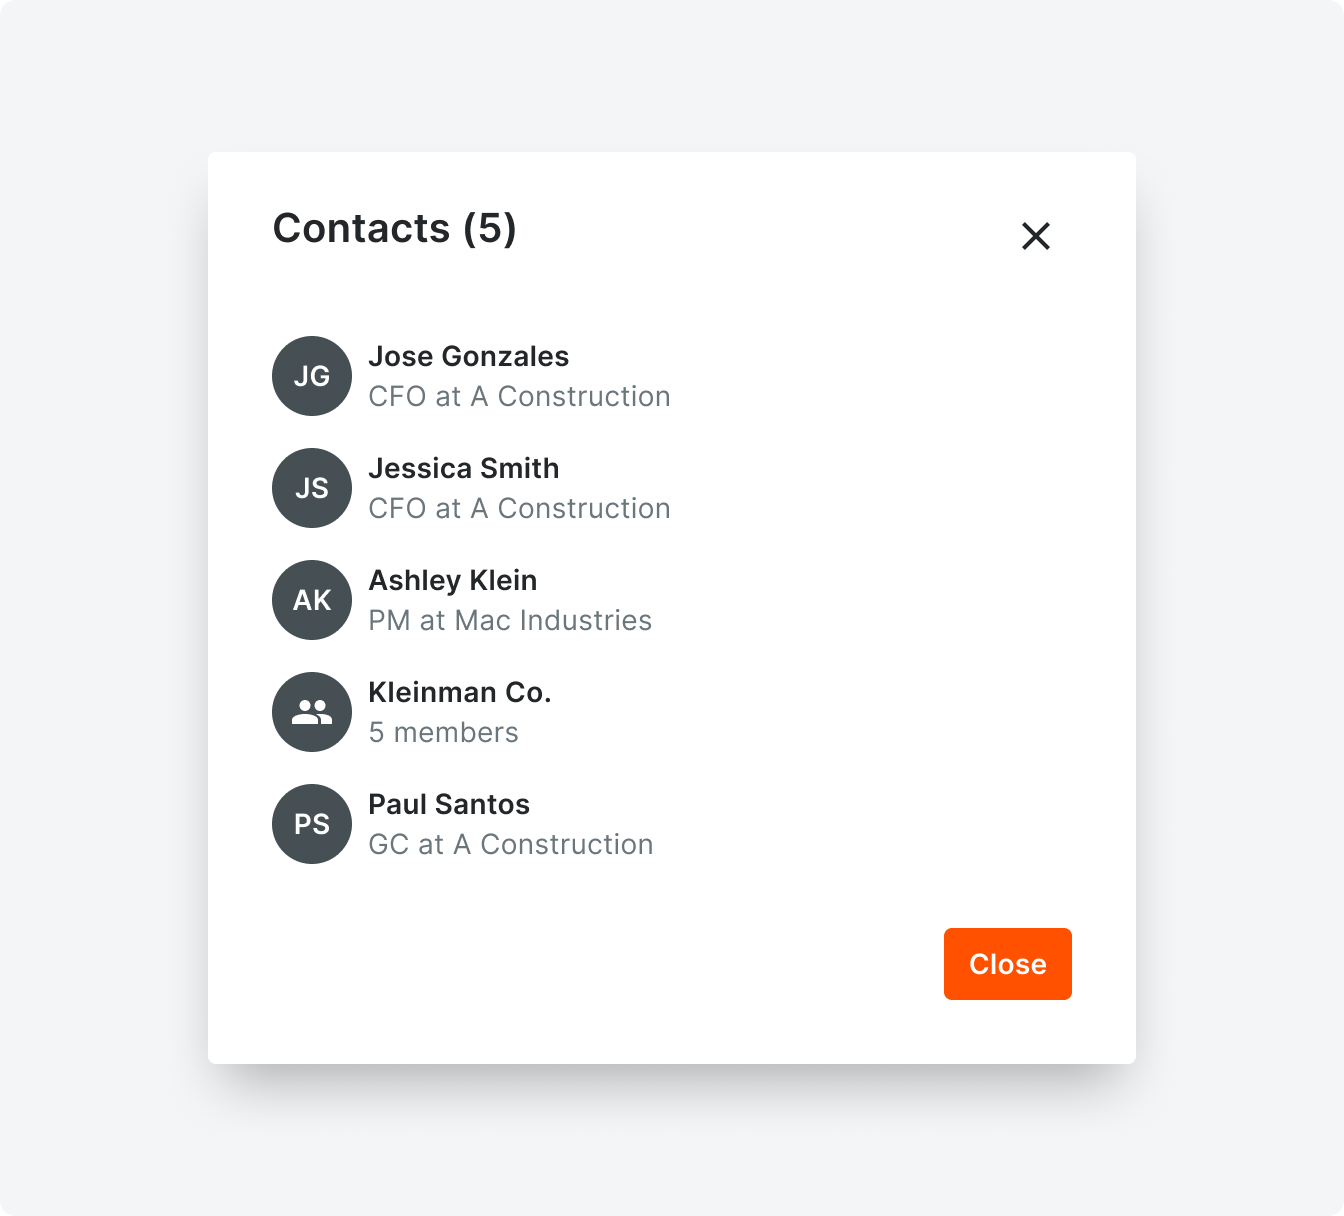The height and width of the screenshot is (1216, 1344).
Task: Click the JG avatar for Jose Gonzales
Action: click(312, 376)
